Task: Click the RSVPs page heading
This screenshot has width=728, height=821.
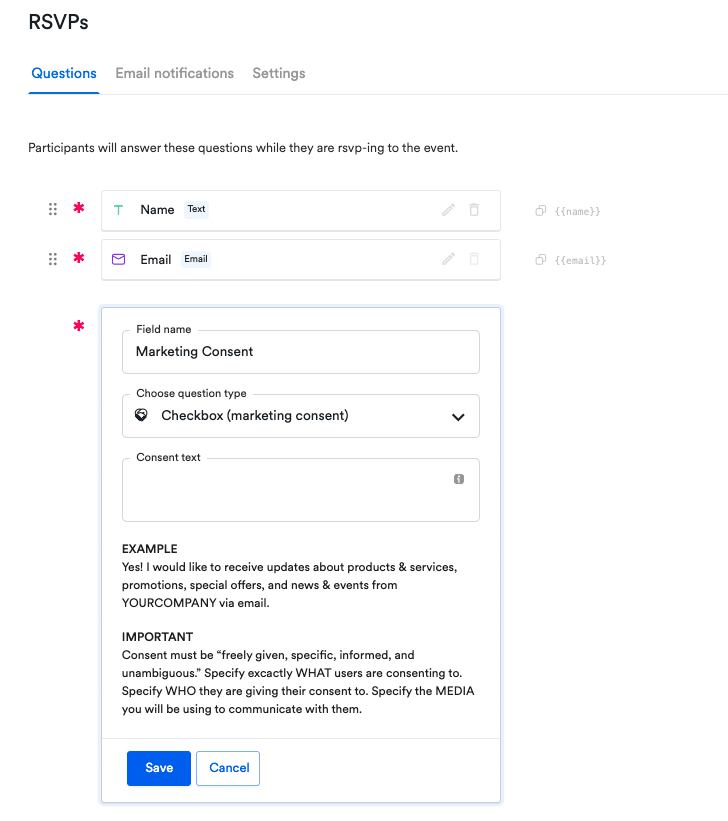Action: pos(58,22)
